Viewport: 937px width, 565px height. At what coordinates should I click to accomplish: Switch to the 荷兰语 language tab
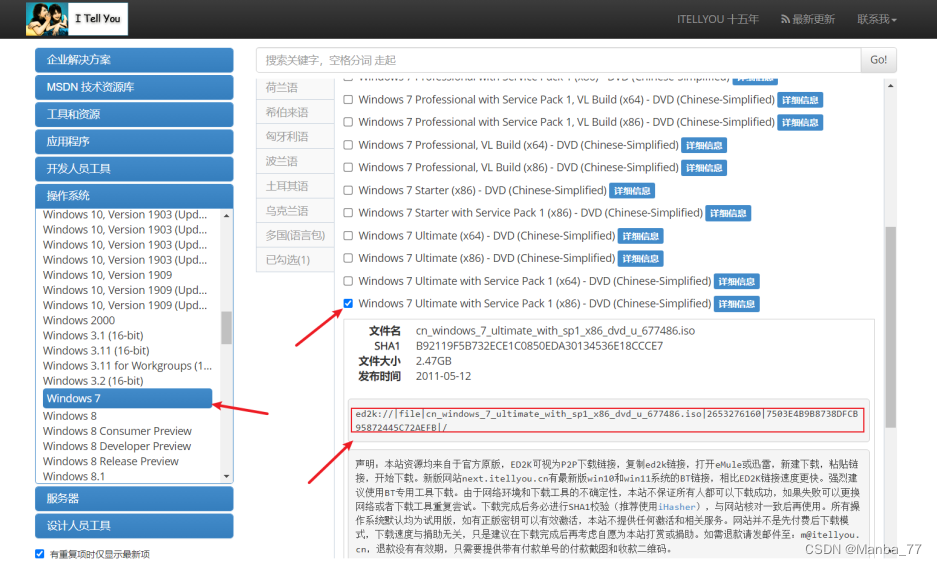tap(295, 88)
